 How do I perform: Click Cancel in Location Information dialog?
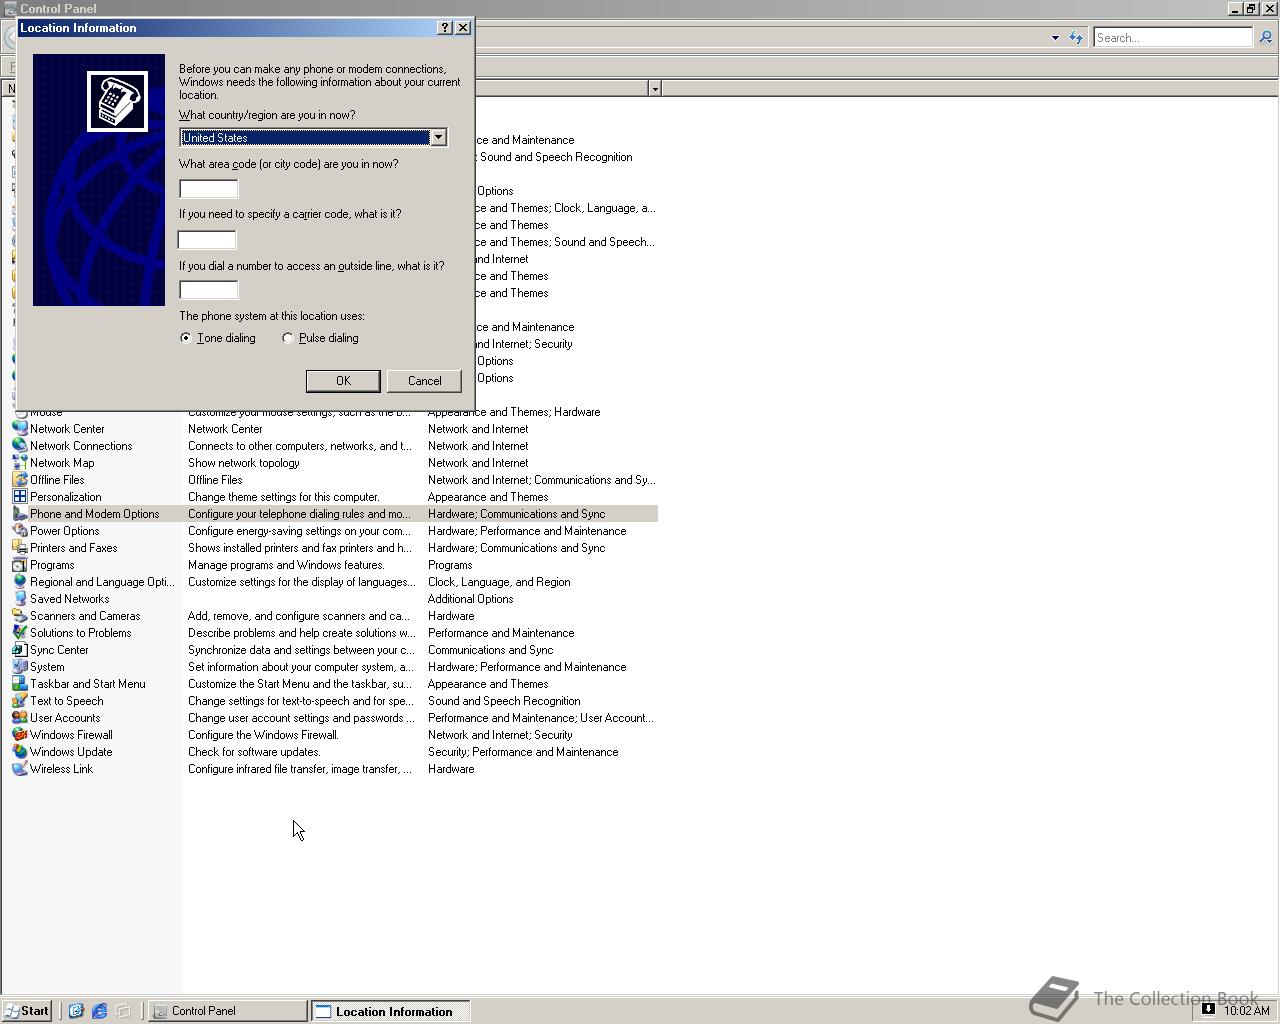424,381
